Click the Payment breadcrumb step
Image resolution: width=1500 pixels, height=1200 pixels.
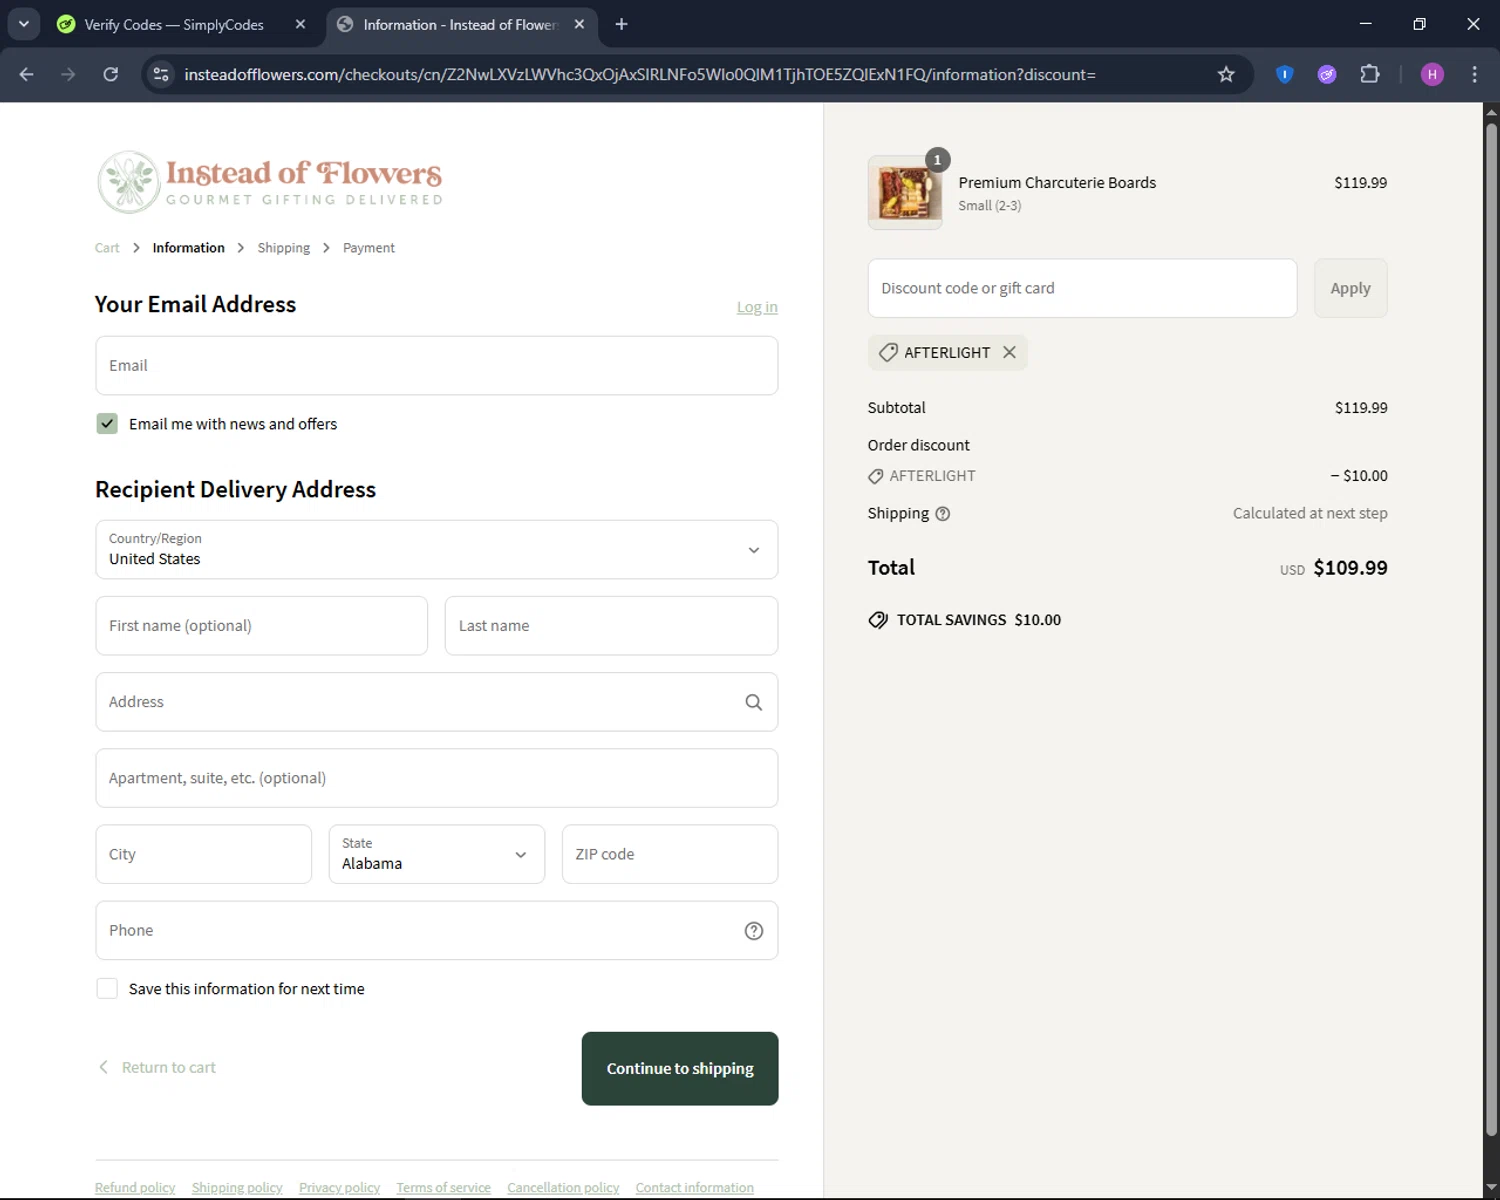[x=368, y=248]
